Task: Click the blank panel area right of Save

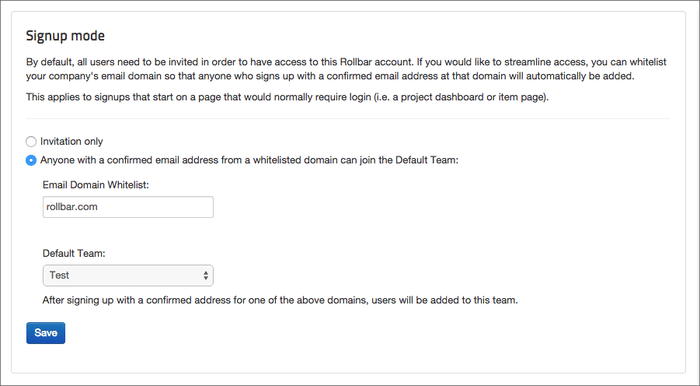Action: click(357, 333)
